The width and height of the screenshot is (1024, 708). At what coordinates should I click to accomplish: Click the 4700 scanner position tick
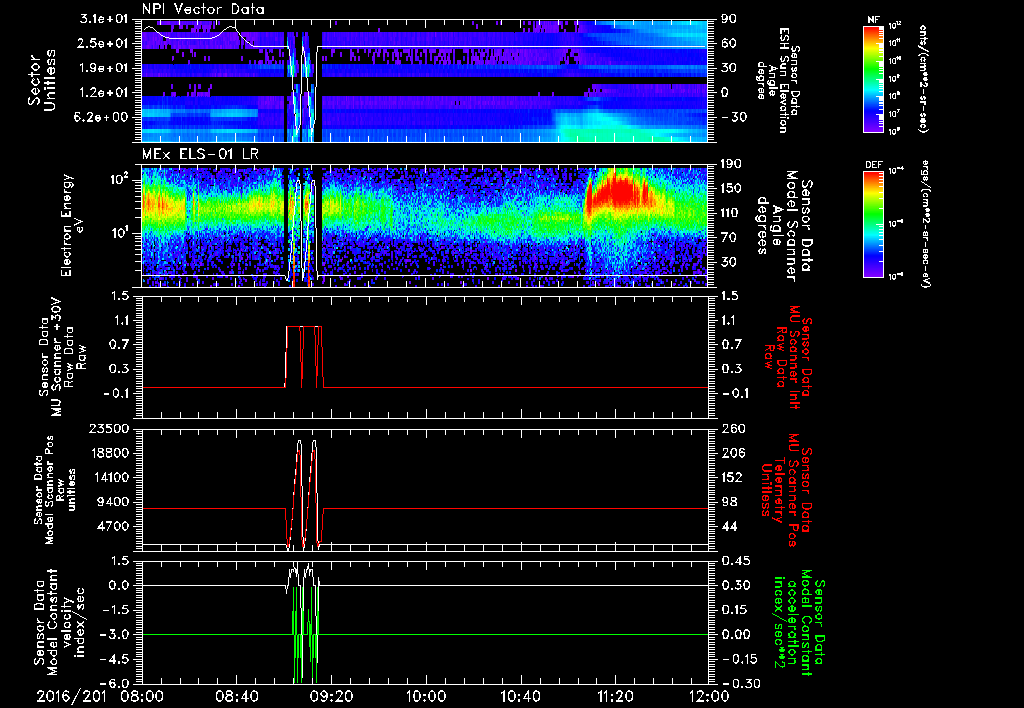(113, 526)
